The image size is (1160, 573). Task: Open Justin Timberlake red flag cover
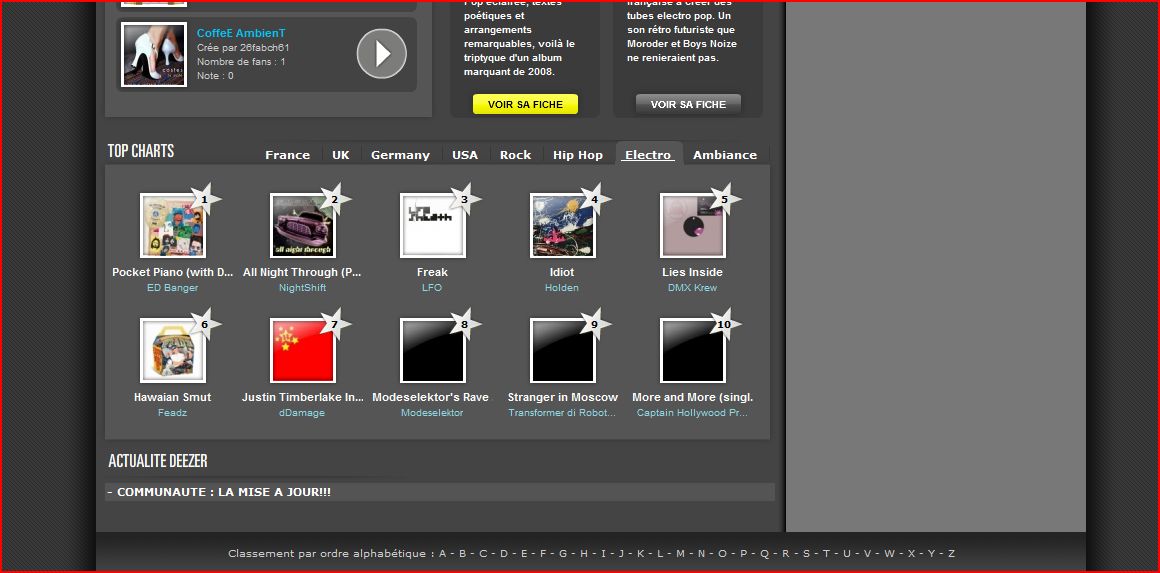pos(303,350)
